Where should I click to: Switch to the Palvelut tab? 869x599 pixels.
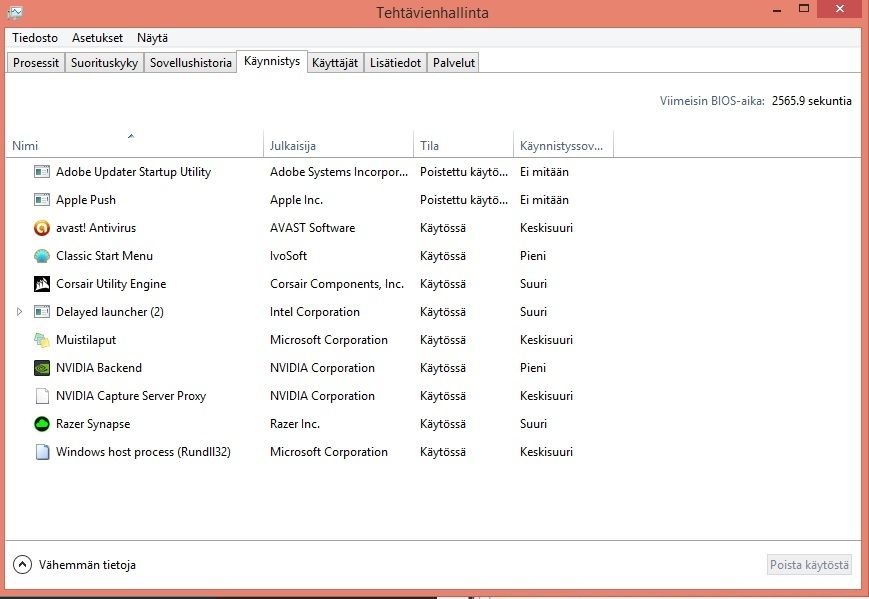(x=454, y=63)
